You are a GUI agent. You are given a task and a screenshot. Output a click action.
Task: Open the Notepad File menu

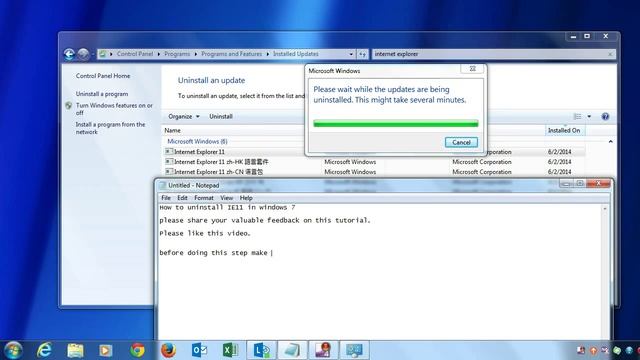[x=166, y=198]
